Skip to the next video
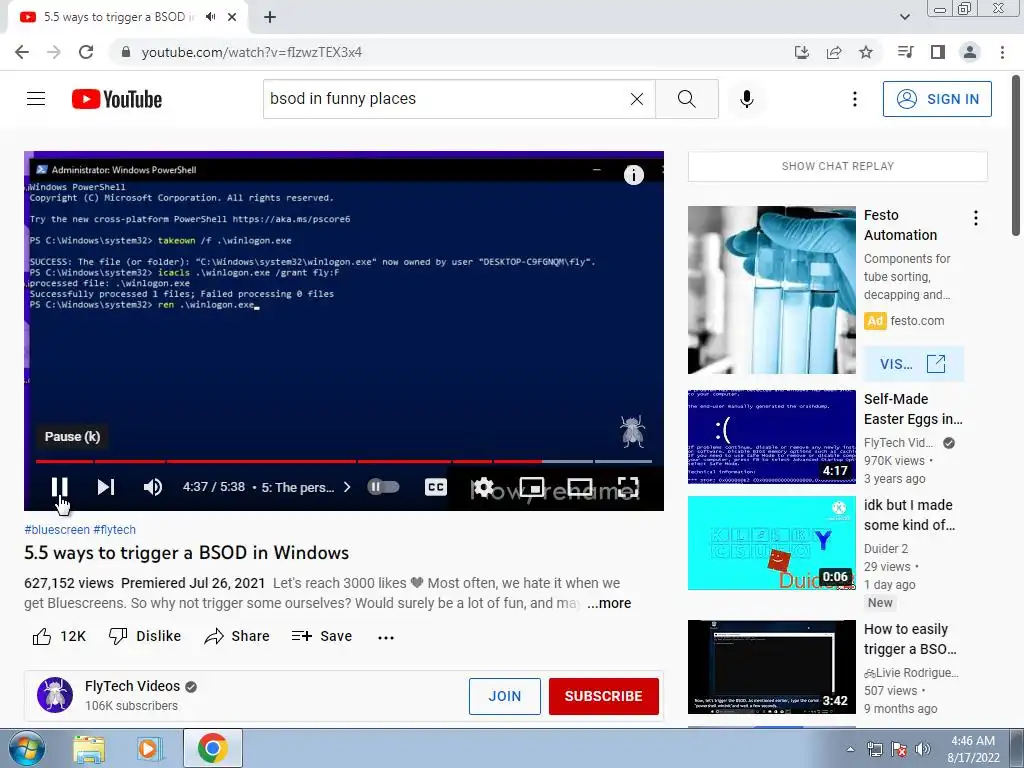Image resolution: width=1024 pixels, height=768 pixels. coord(106,487)
